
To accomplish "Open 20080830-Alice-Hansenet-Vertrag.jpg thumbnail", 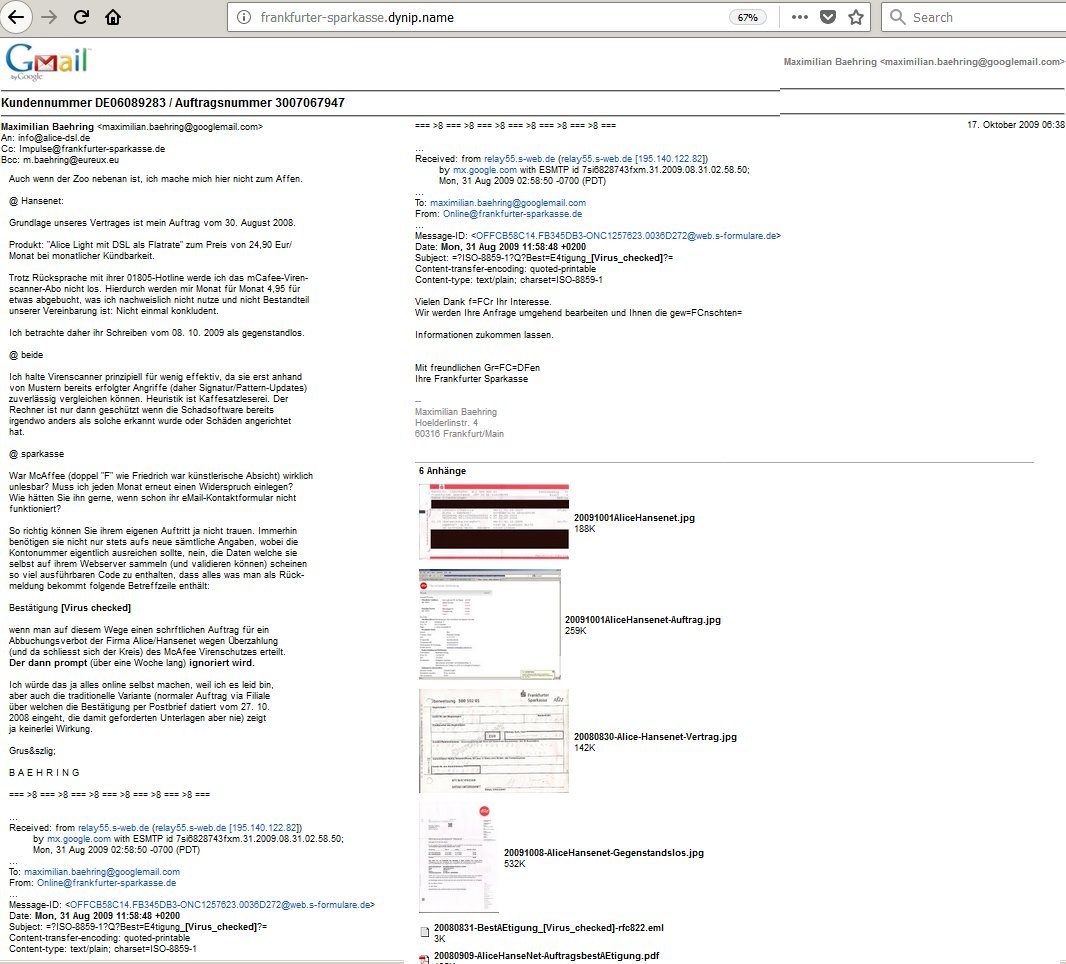I will coord(493,740).
